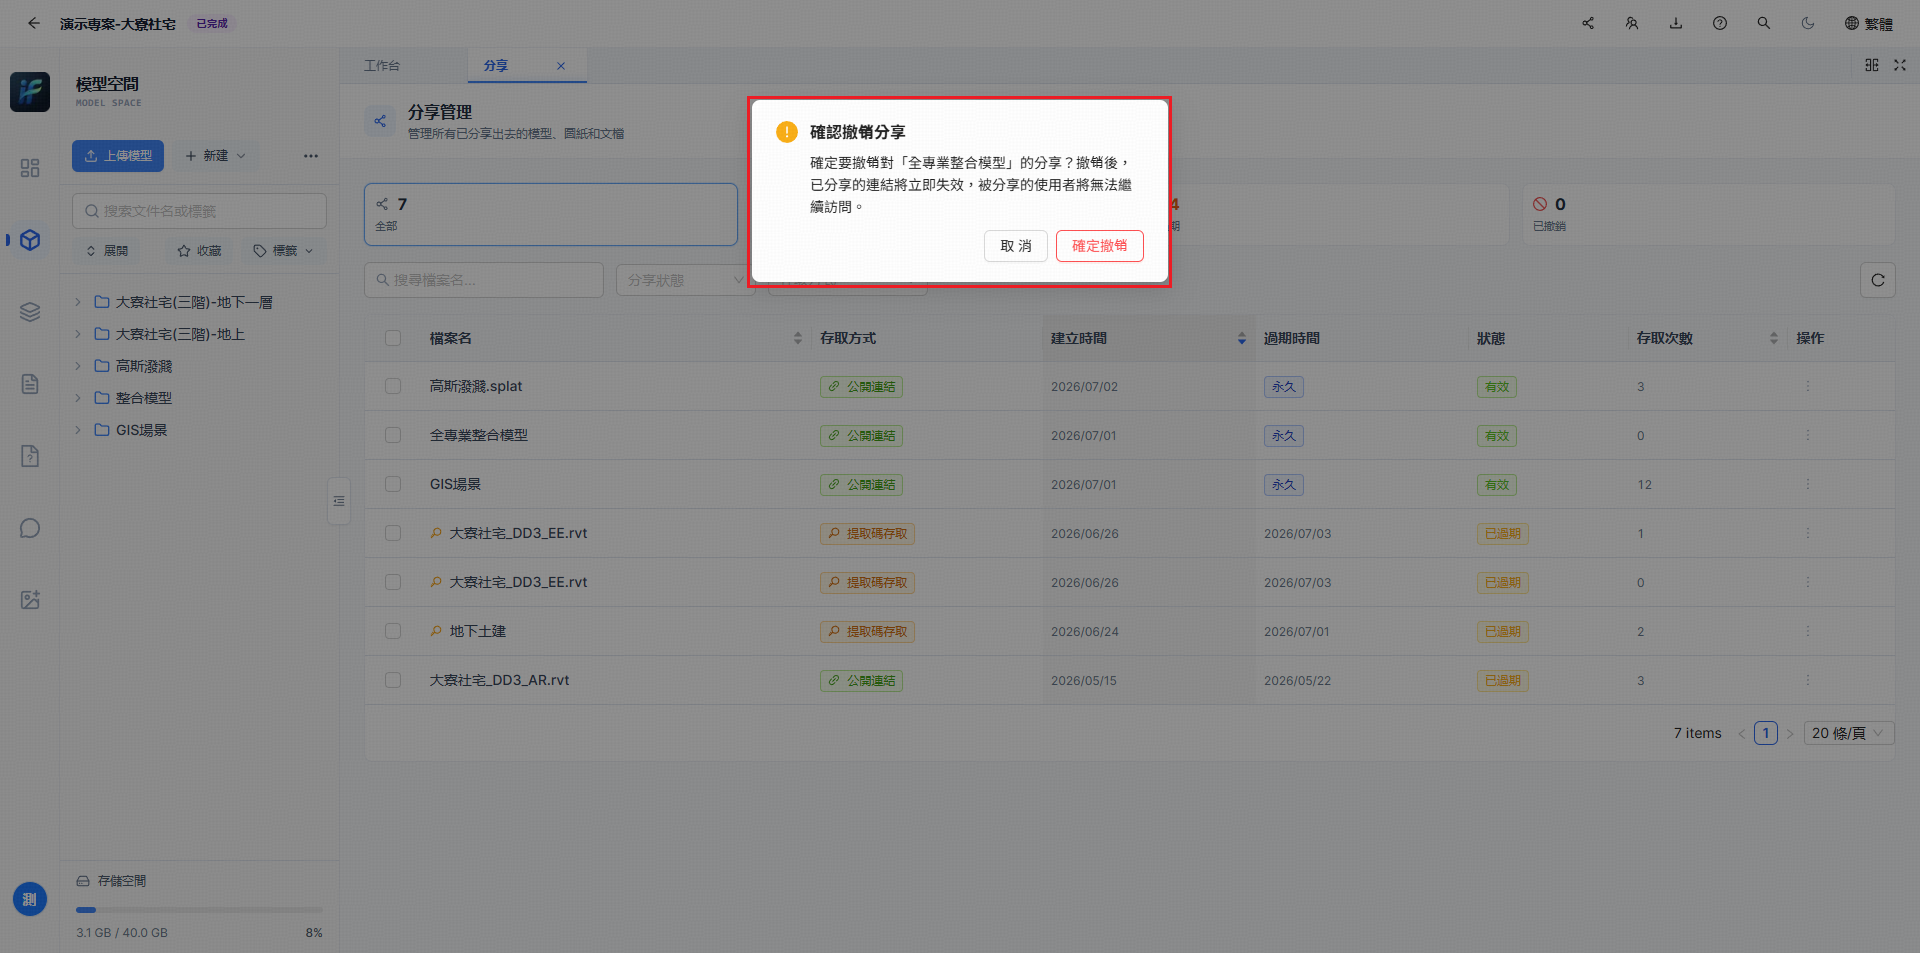Open more options ellipsis next to 新建
Screen dimensions: 1920x953
click(311, 156)
